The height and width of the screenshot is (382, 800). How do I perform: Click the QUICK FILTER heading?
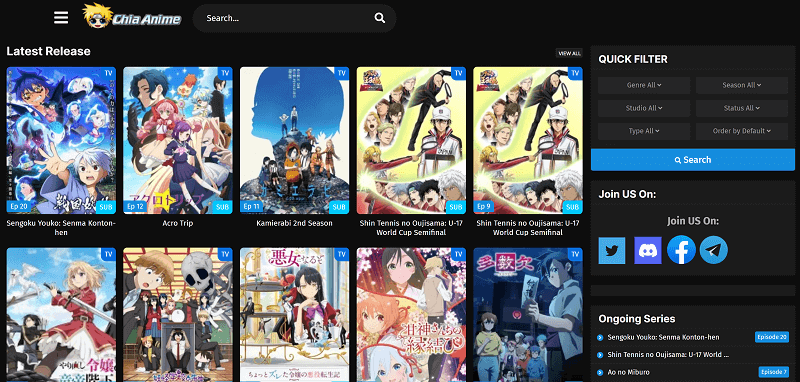633,59
